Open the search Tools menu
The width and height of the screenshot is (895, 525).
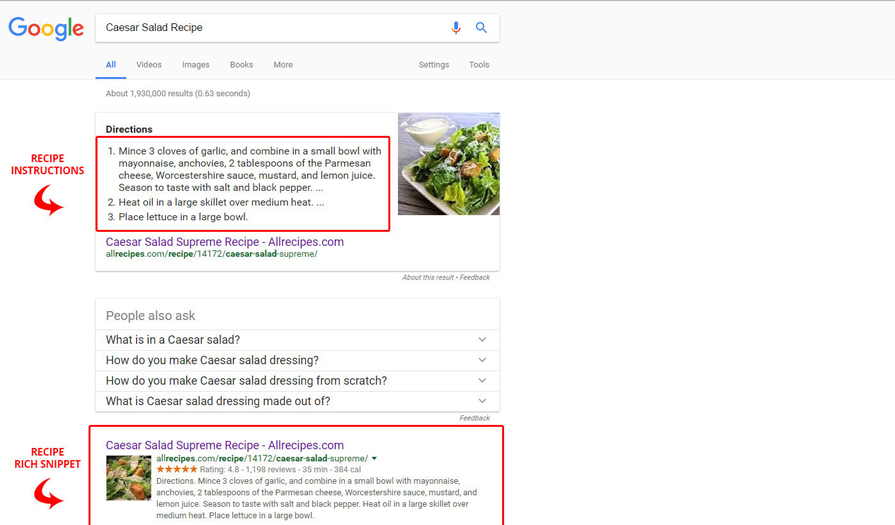(479, 65)
